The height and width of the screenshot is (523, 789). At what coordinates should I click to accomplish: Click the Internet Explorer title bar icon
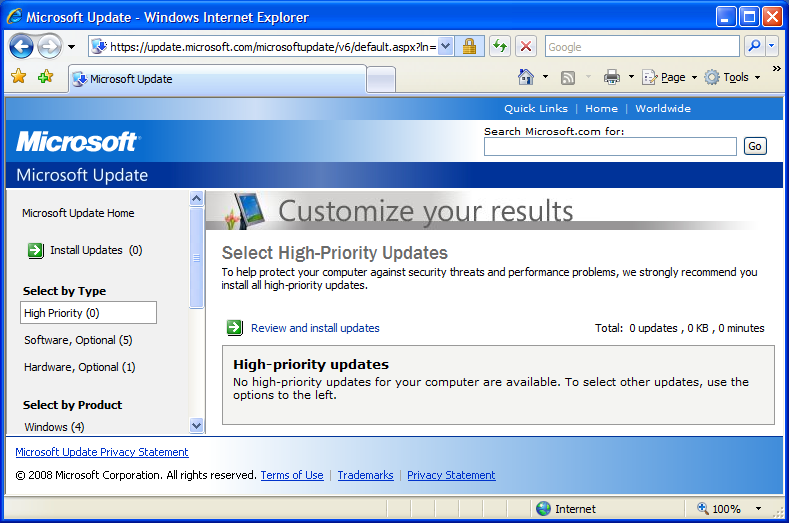15,17
